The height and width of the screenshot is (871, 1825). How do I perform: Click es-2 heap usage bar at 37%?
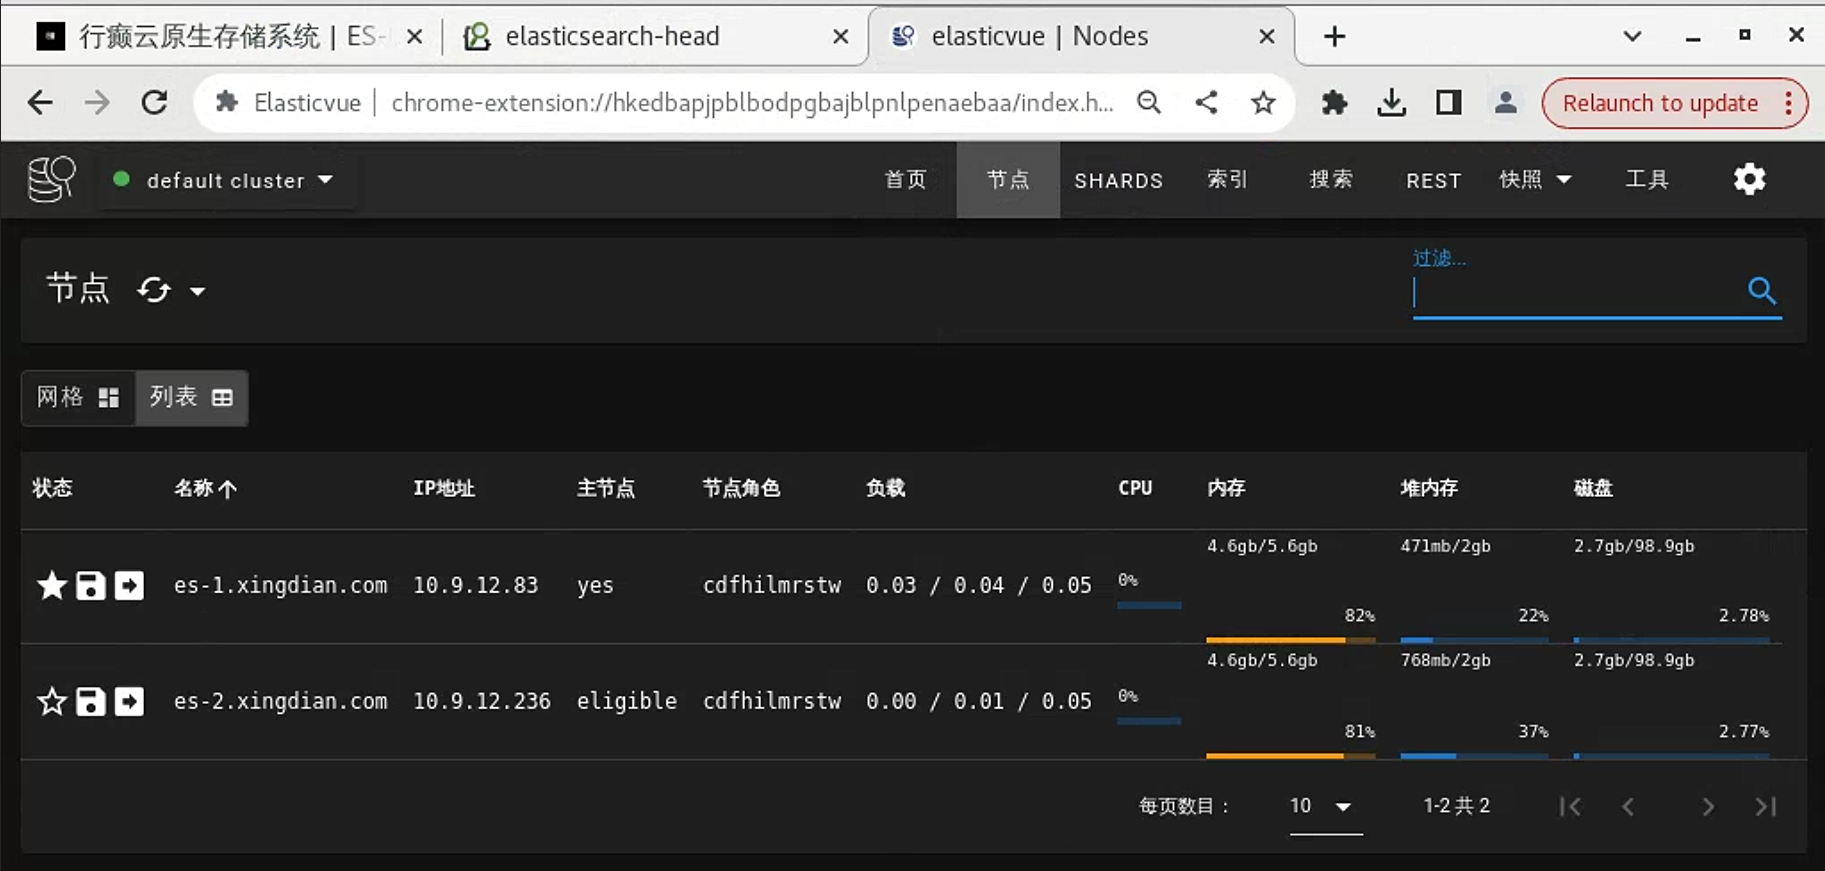tap(1475, 755)
